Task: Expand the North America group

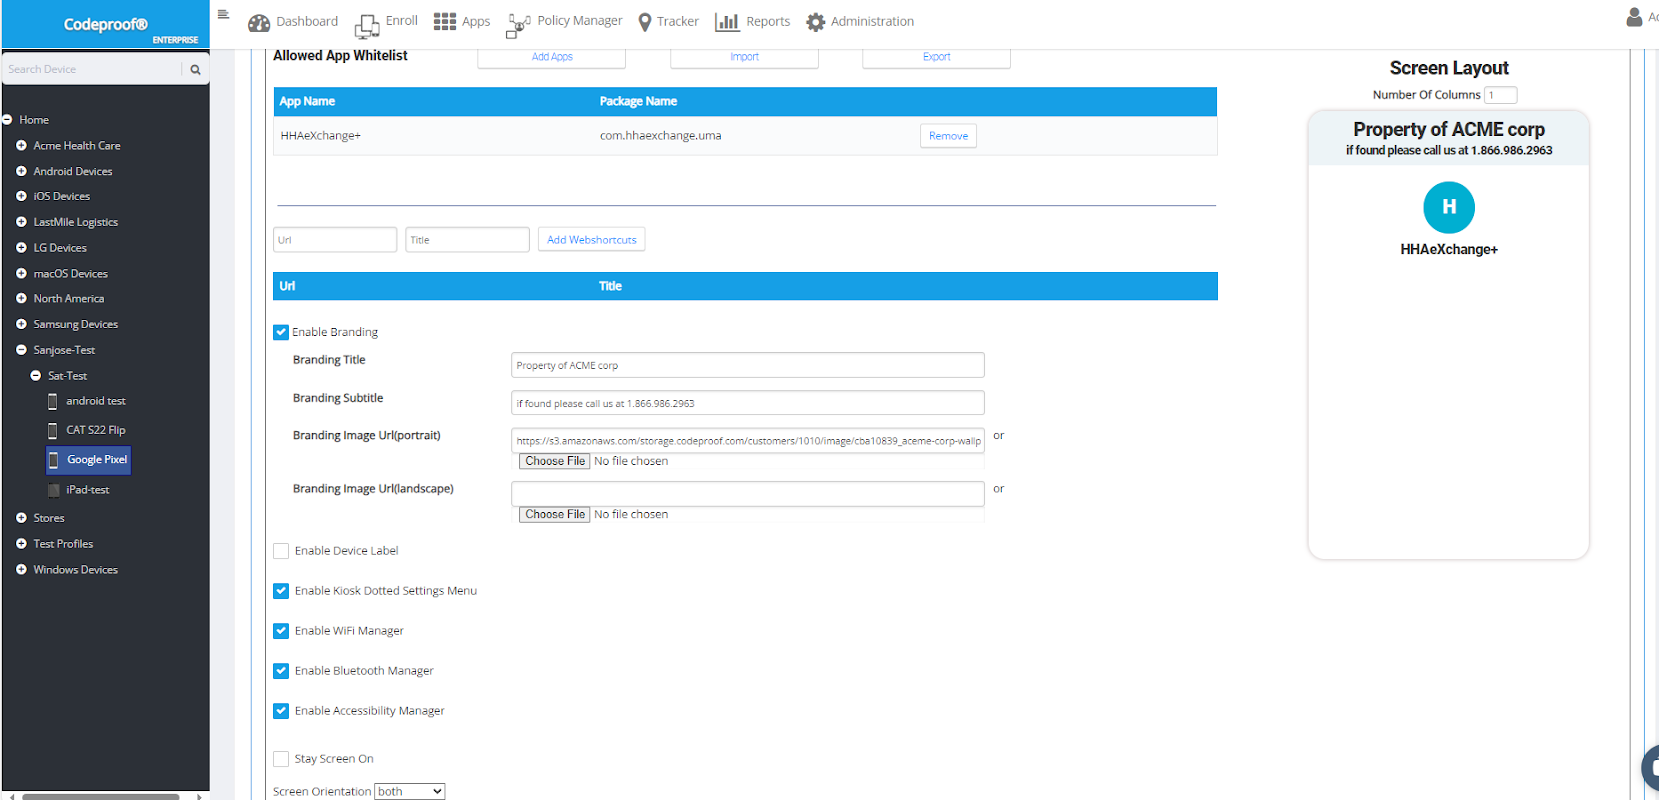Action: [21, 299]
